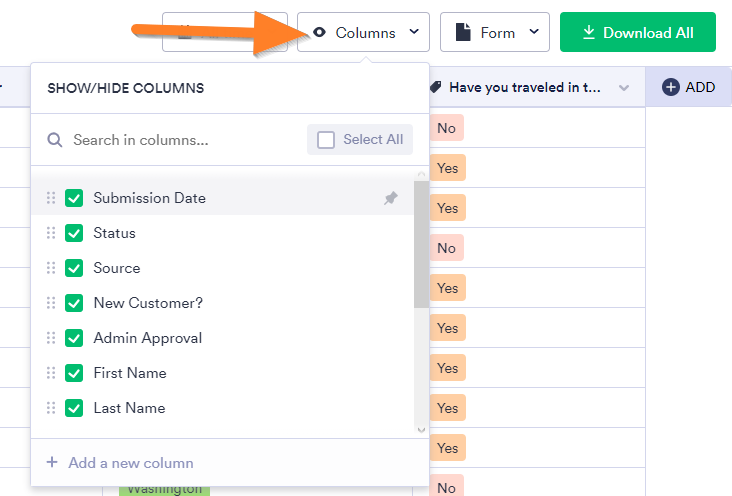
Task: Uncheck the Submission Date column checkbox
Action: point(74,198)
